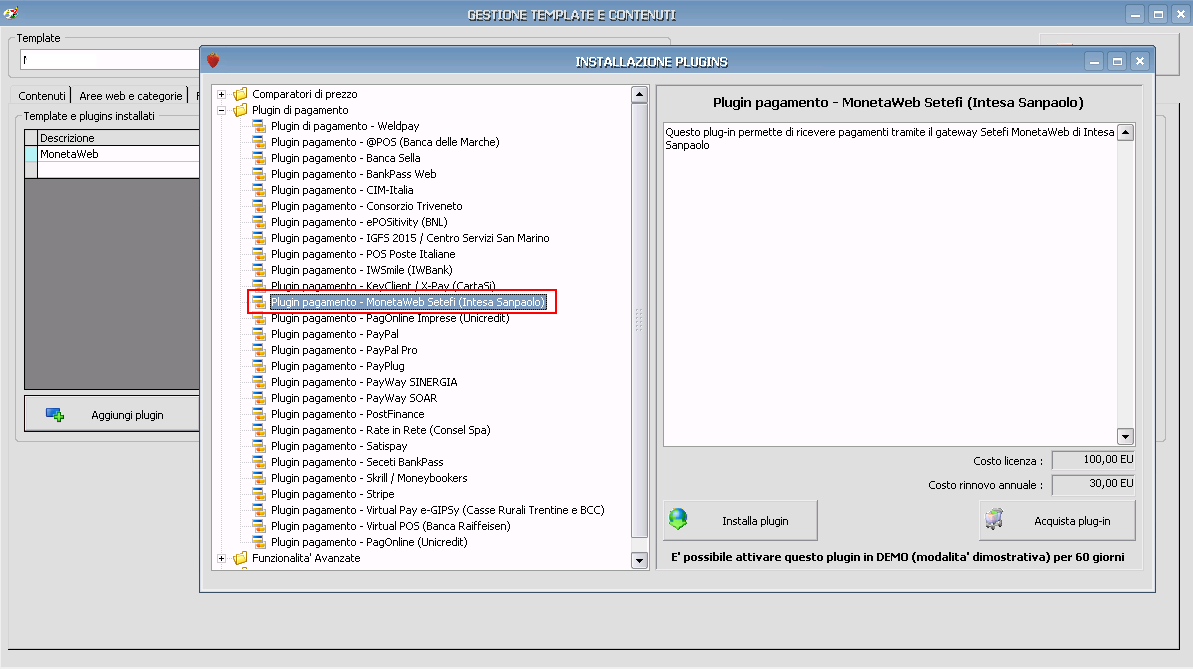Click the CIM-Italia plugin icon
Image resolution: width=1193 pixels, height=669 pixels.
(259, 190)
